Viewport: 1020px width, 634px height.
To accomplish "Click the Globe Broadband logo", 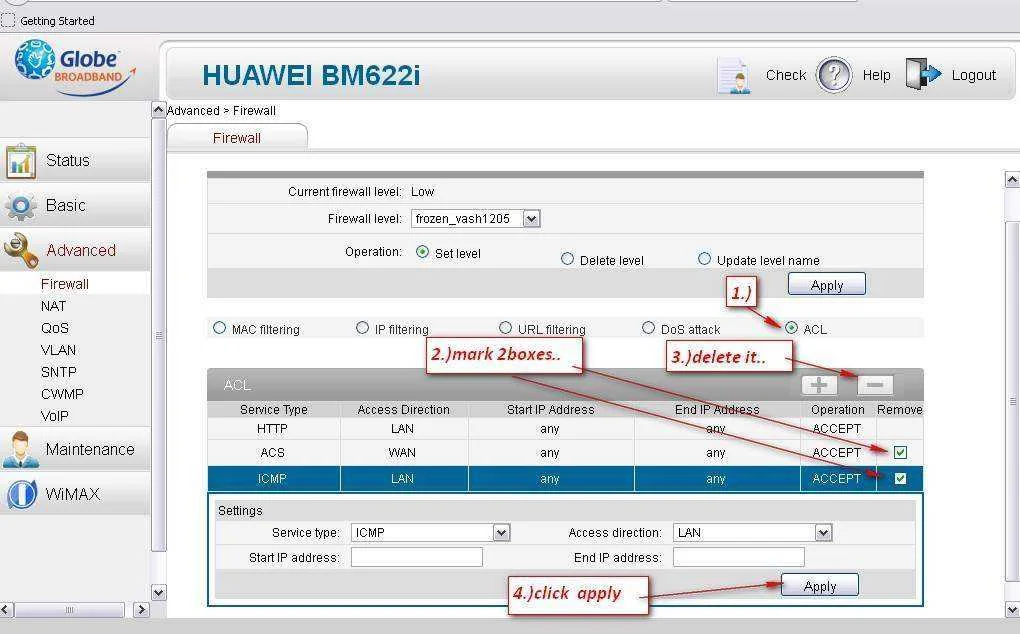I will click(x=75, y=67).
